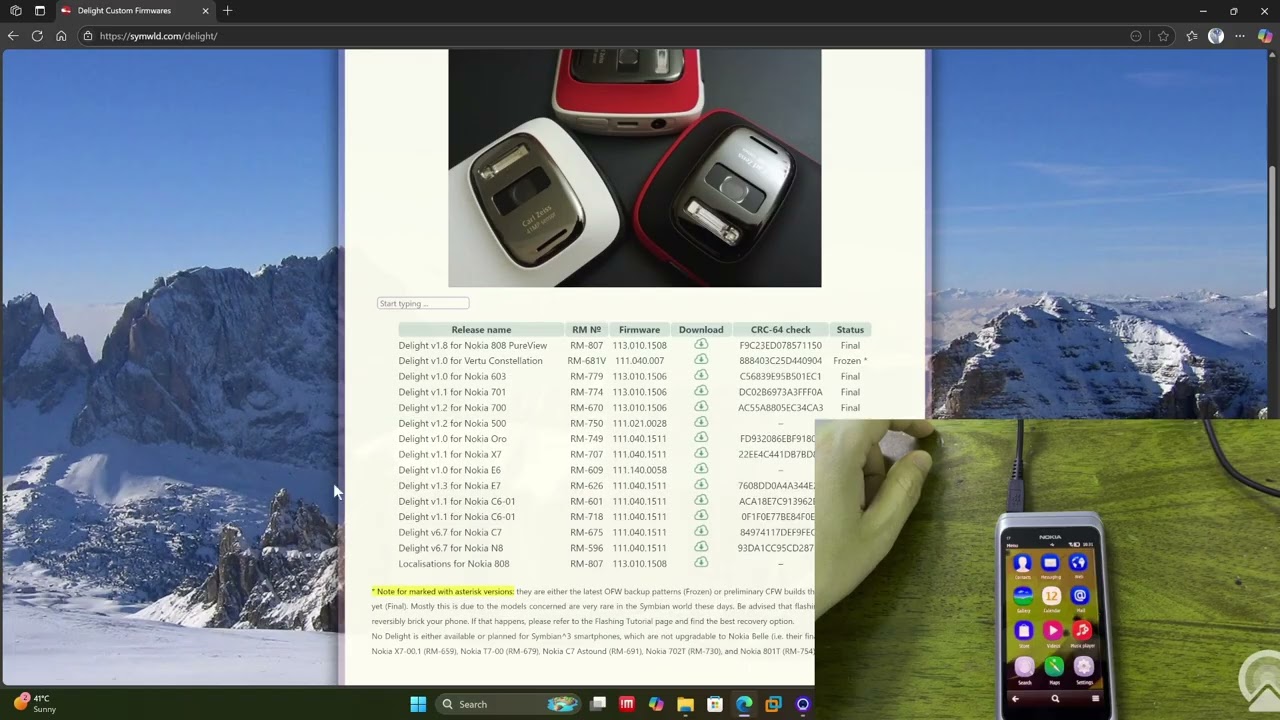1280x720 pixels.
Task: Download Delight v1.2 for Nokia 500
Action: coord(701,422)
